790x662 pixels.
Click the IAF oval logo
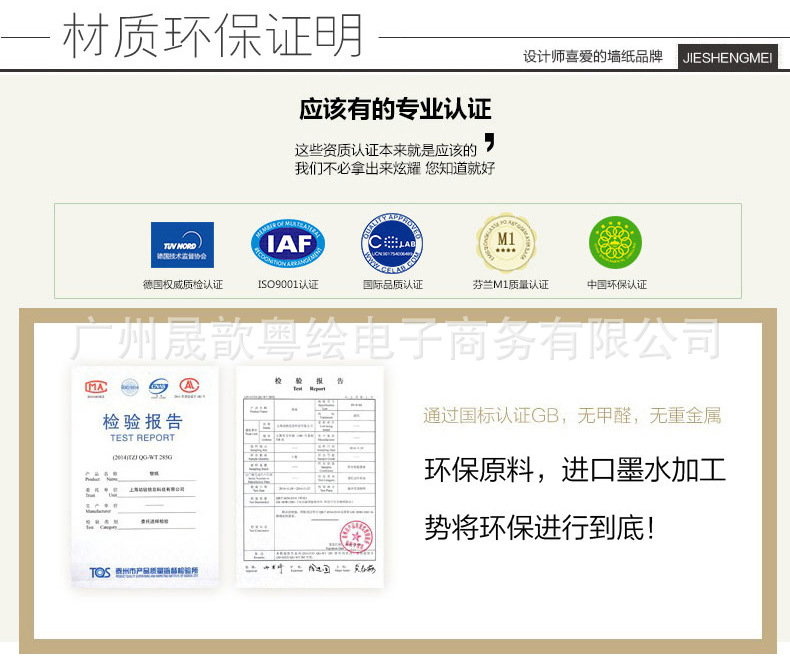tap(288, 244)
